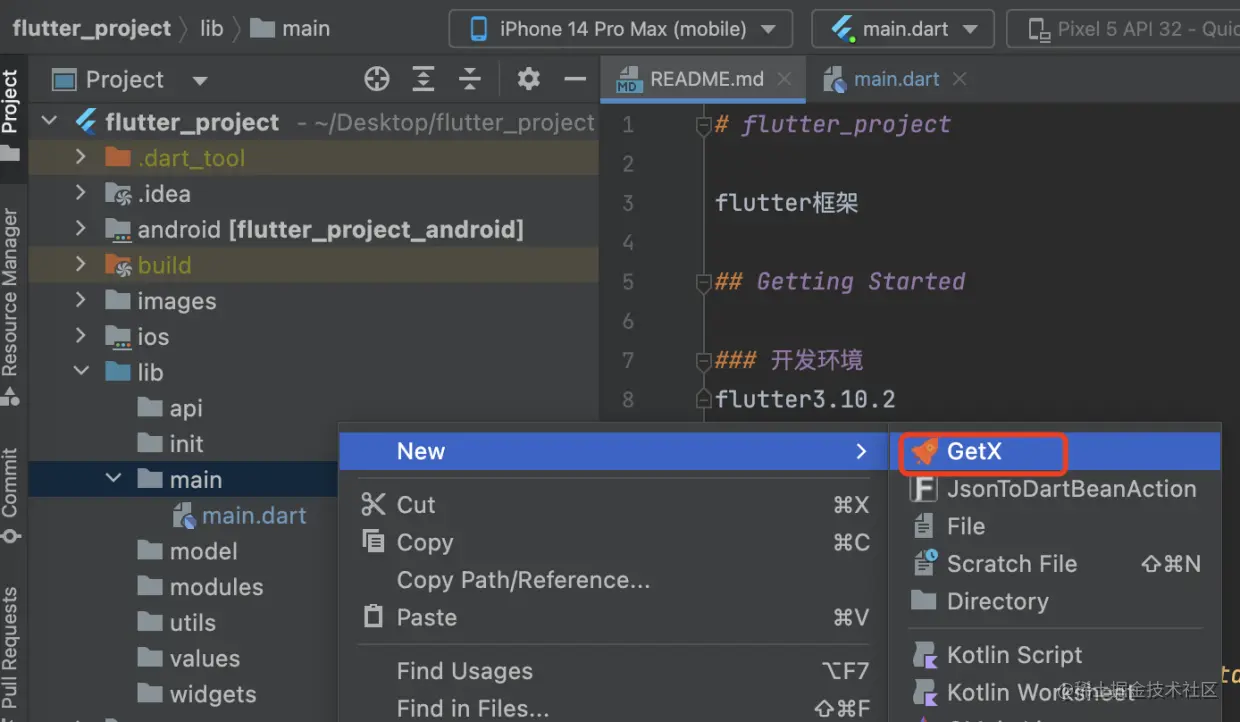Open Resource Manager tool window

coord(10,306)
